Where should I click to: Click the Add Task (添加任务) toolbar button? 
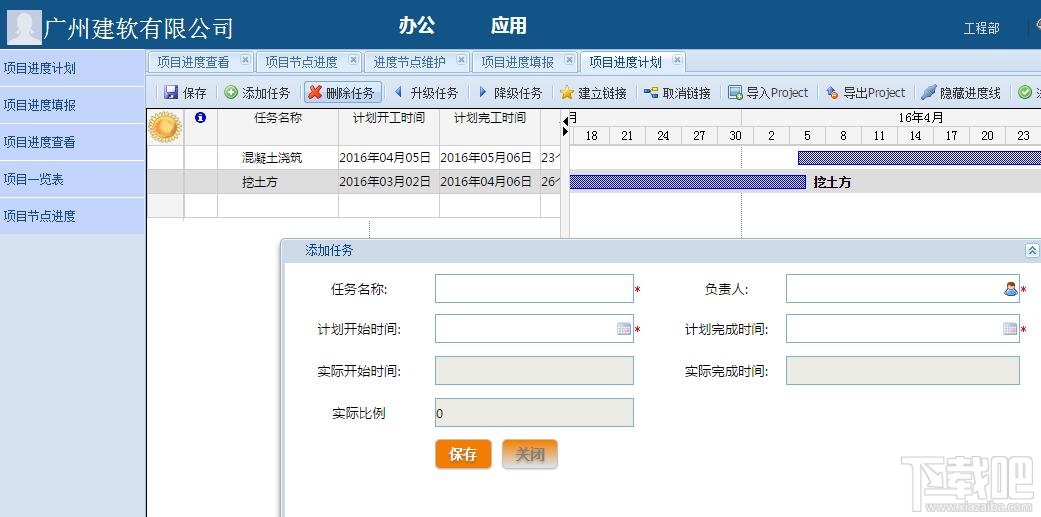pos(257,93)
